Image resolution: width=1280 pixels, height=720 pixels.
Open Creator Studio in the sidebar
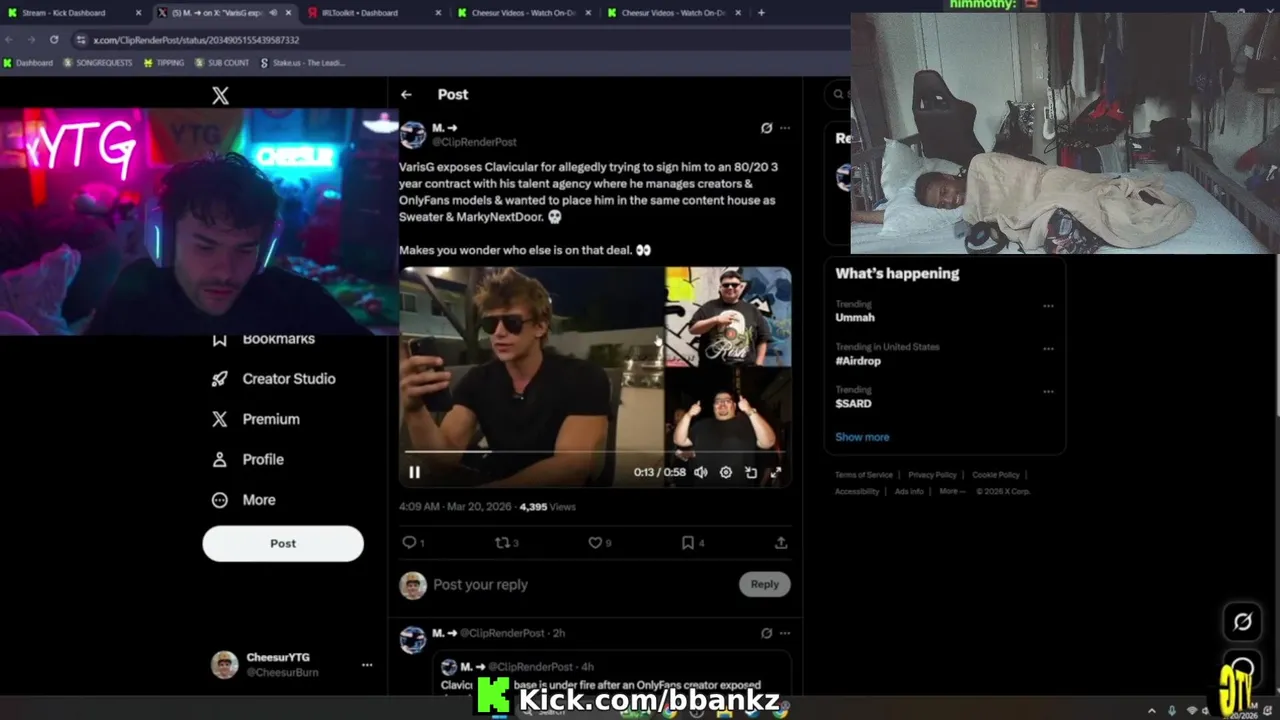click(x=274, y=379)
